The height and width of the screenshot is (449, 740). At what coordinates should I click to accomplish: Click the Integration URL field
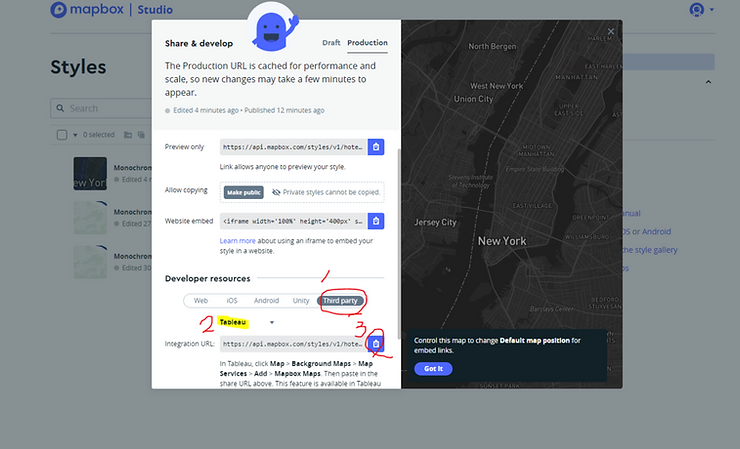pyautogui.click(x=293, y=344)
